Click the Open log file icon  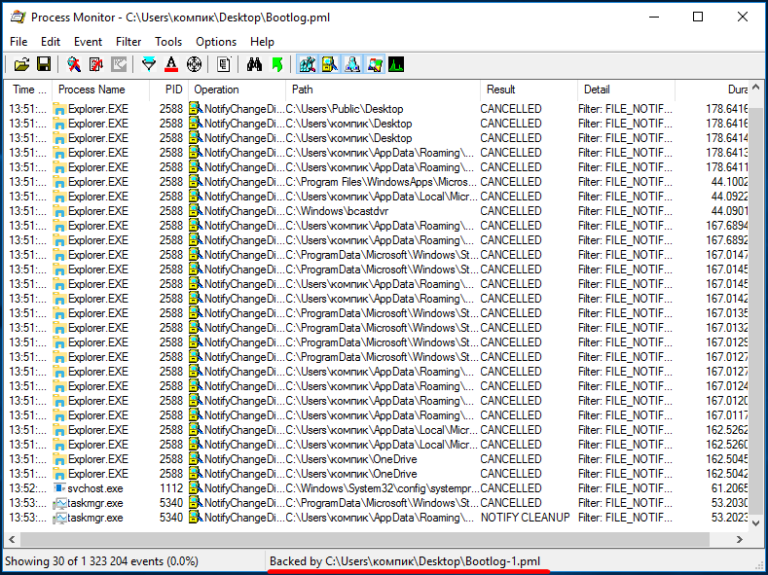coord(21,65)
